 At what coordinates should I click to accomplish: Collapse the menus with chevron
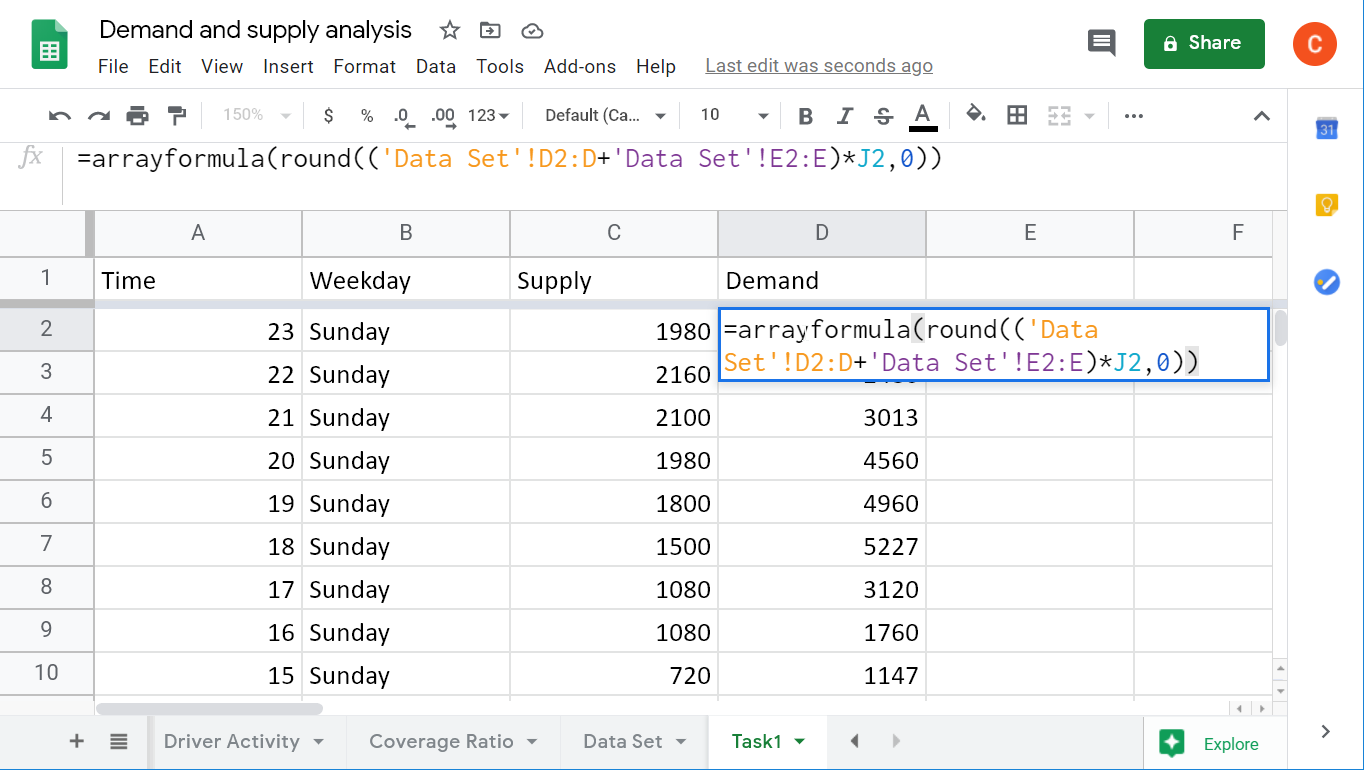tap(1262, 116)
